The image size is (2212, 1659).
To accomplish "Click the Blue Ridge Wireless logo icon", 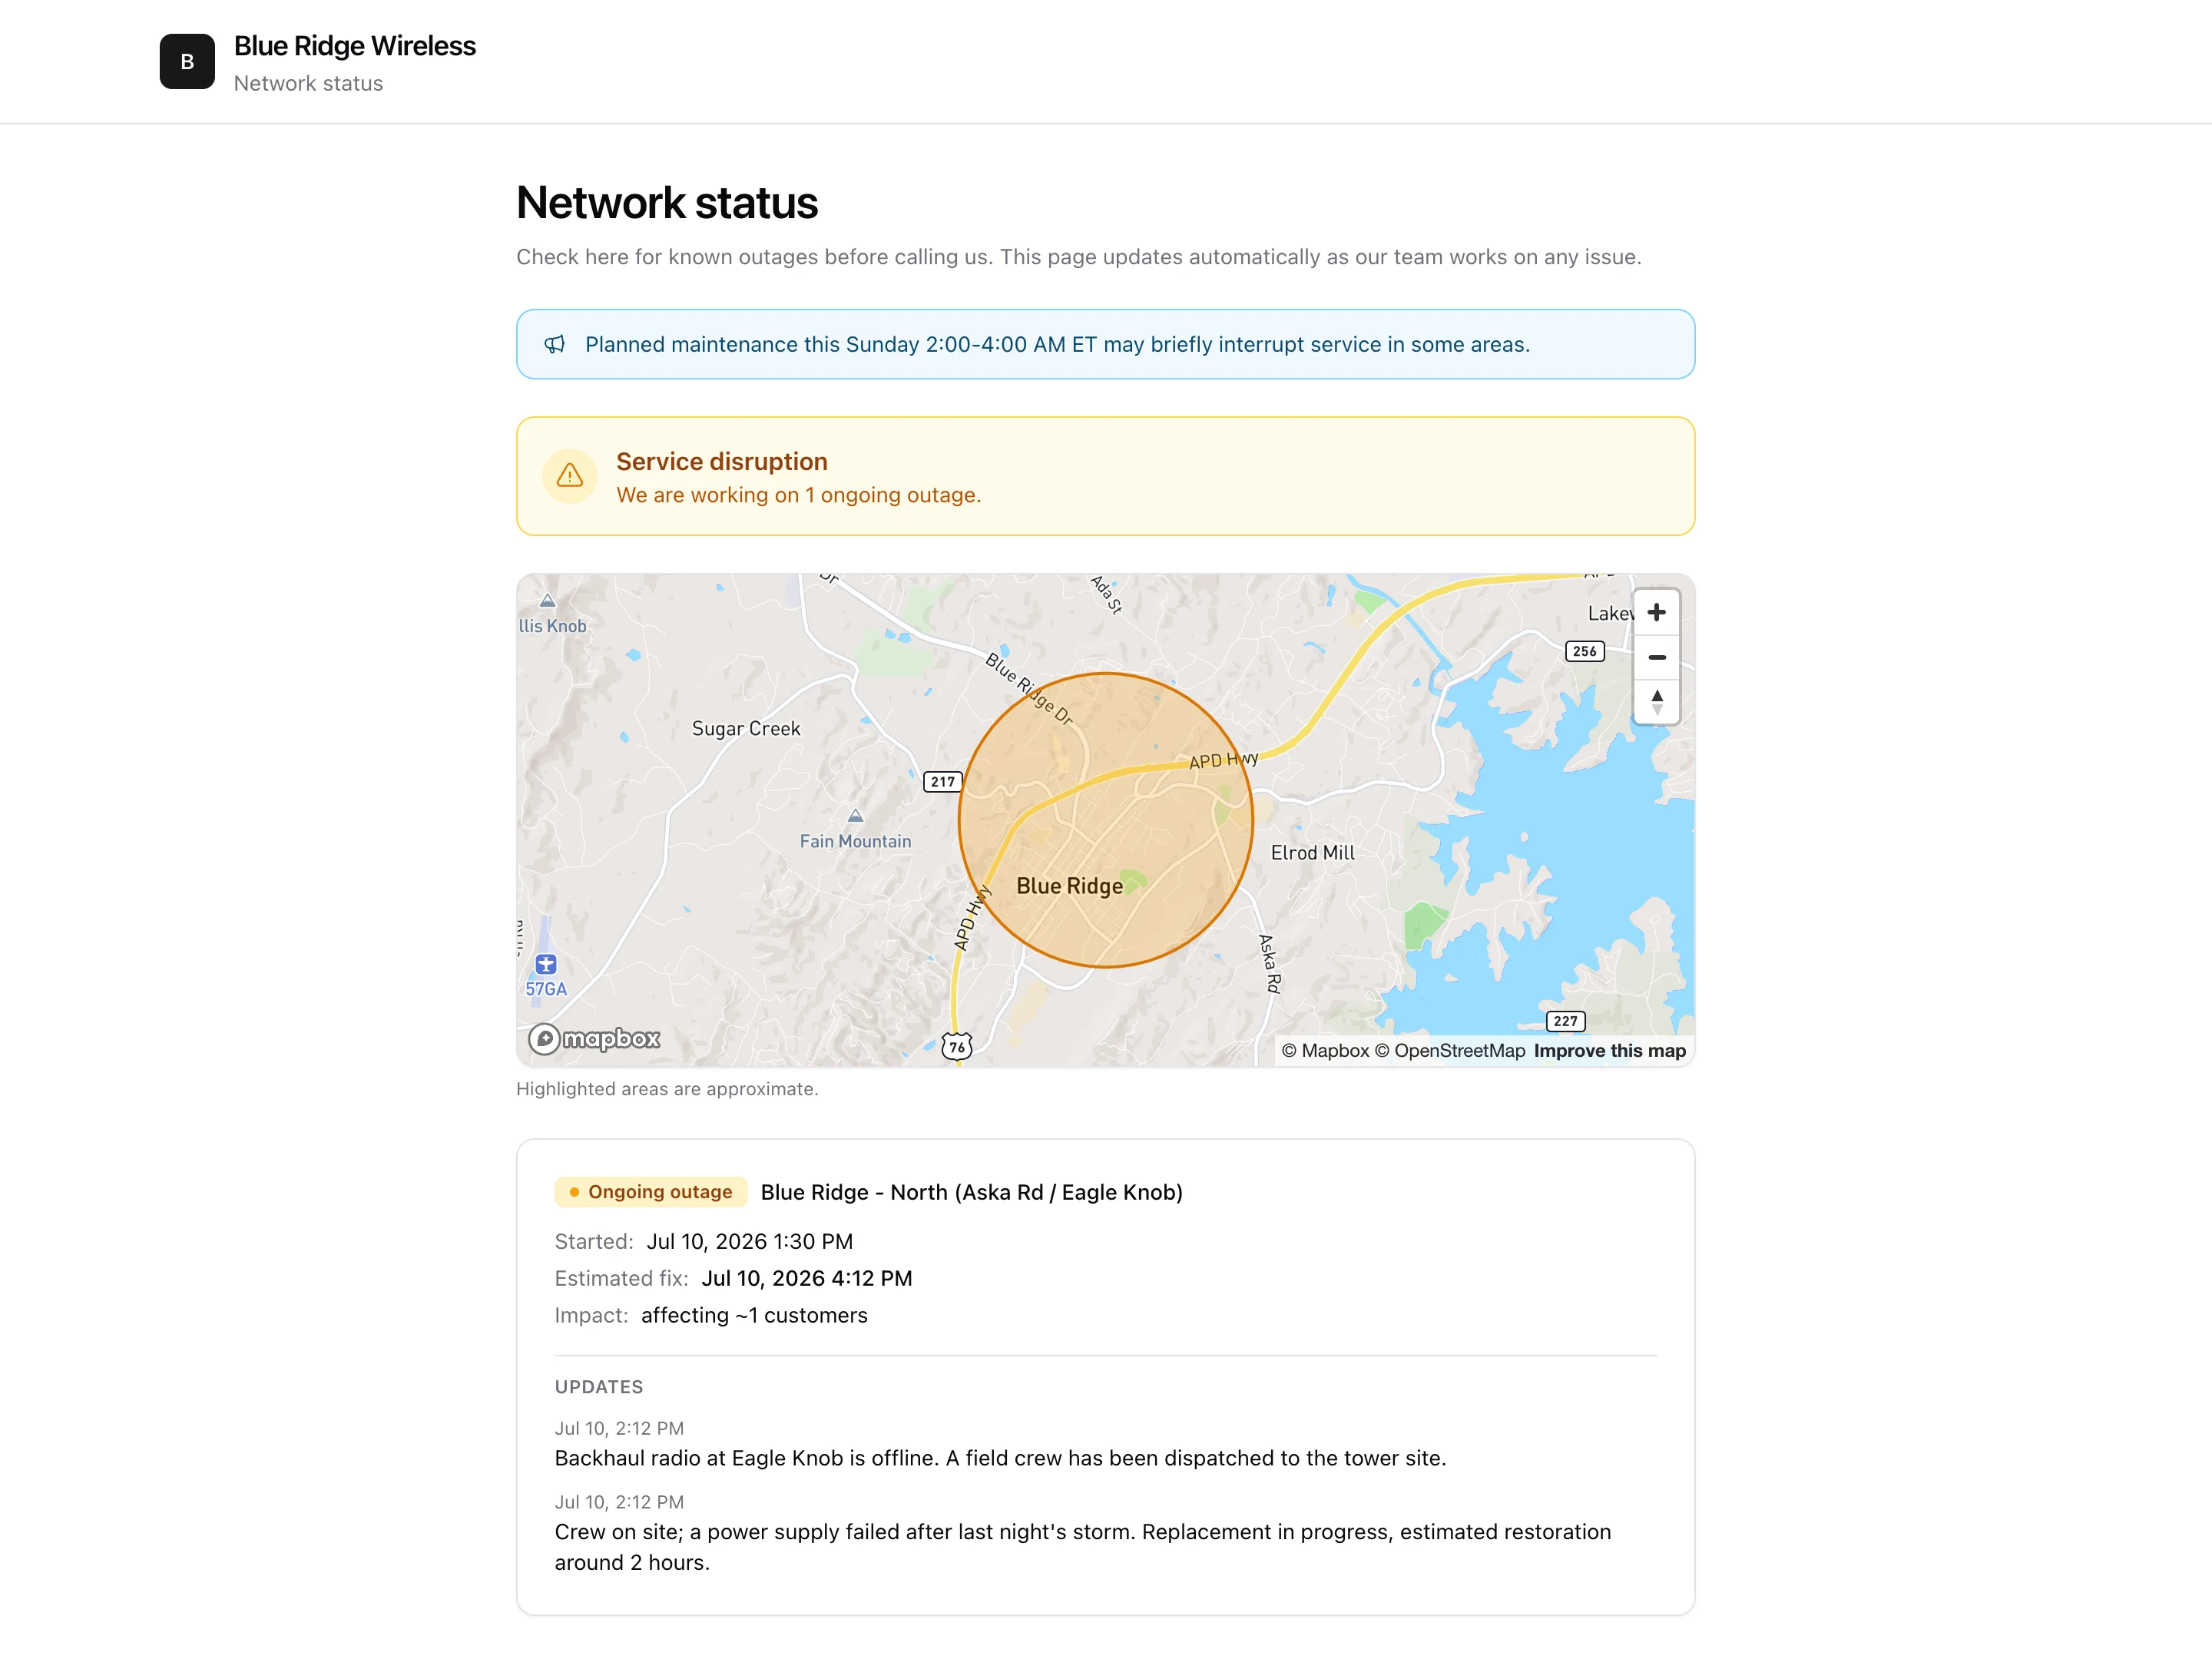I will (x=187, y=62).
